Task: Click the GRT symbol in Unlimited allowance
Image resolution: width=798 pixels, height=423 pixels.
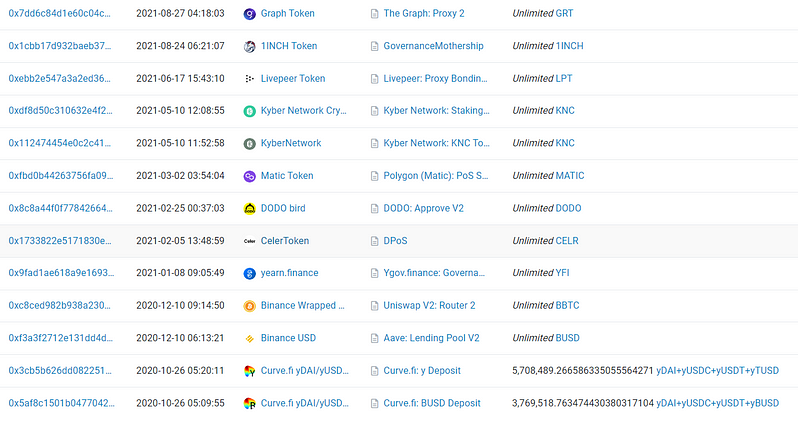Action: 564,13
